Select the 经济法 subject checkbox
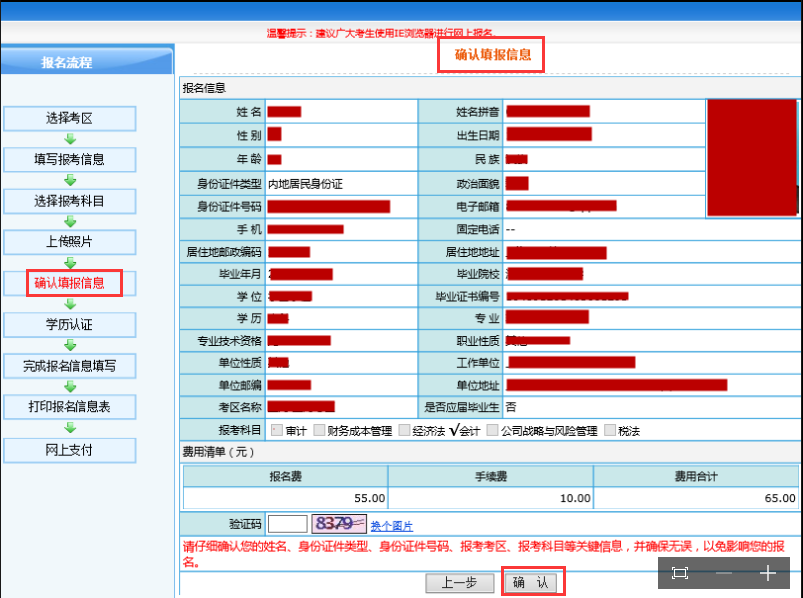 click(404, 431)
